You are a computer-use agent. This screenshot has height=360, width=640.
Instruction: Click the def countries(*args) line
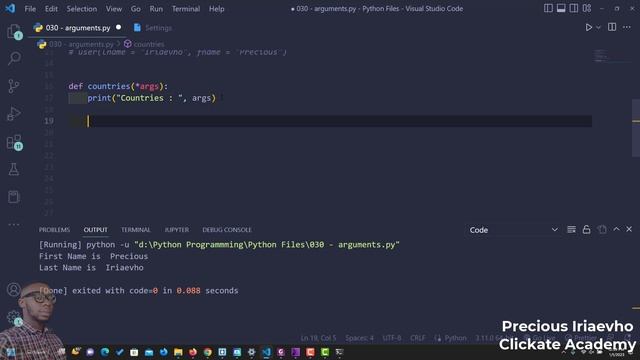tap(118, 86)
